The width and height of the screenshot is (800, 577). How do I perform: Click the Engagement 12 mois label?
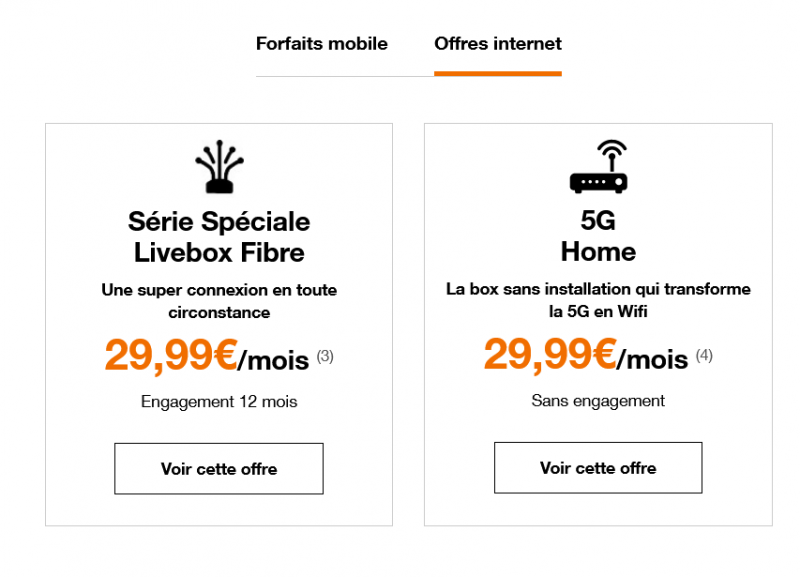[x=219, y=402]
